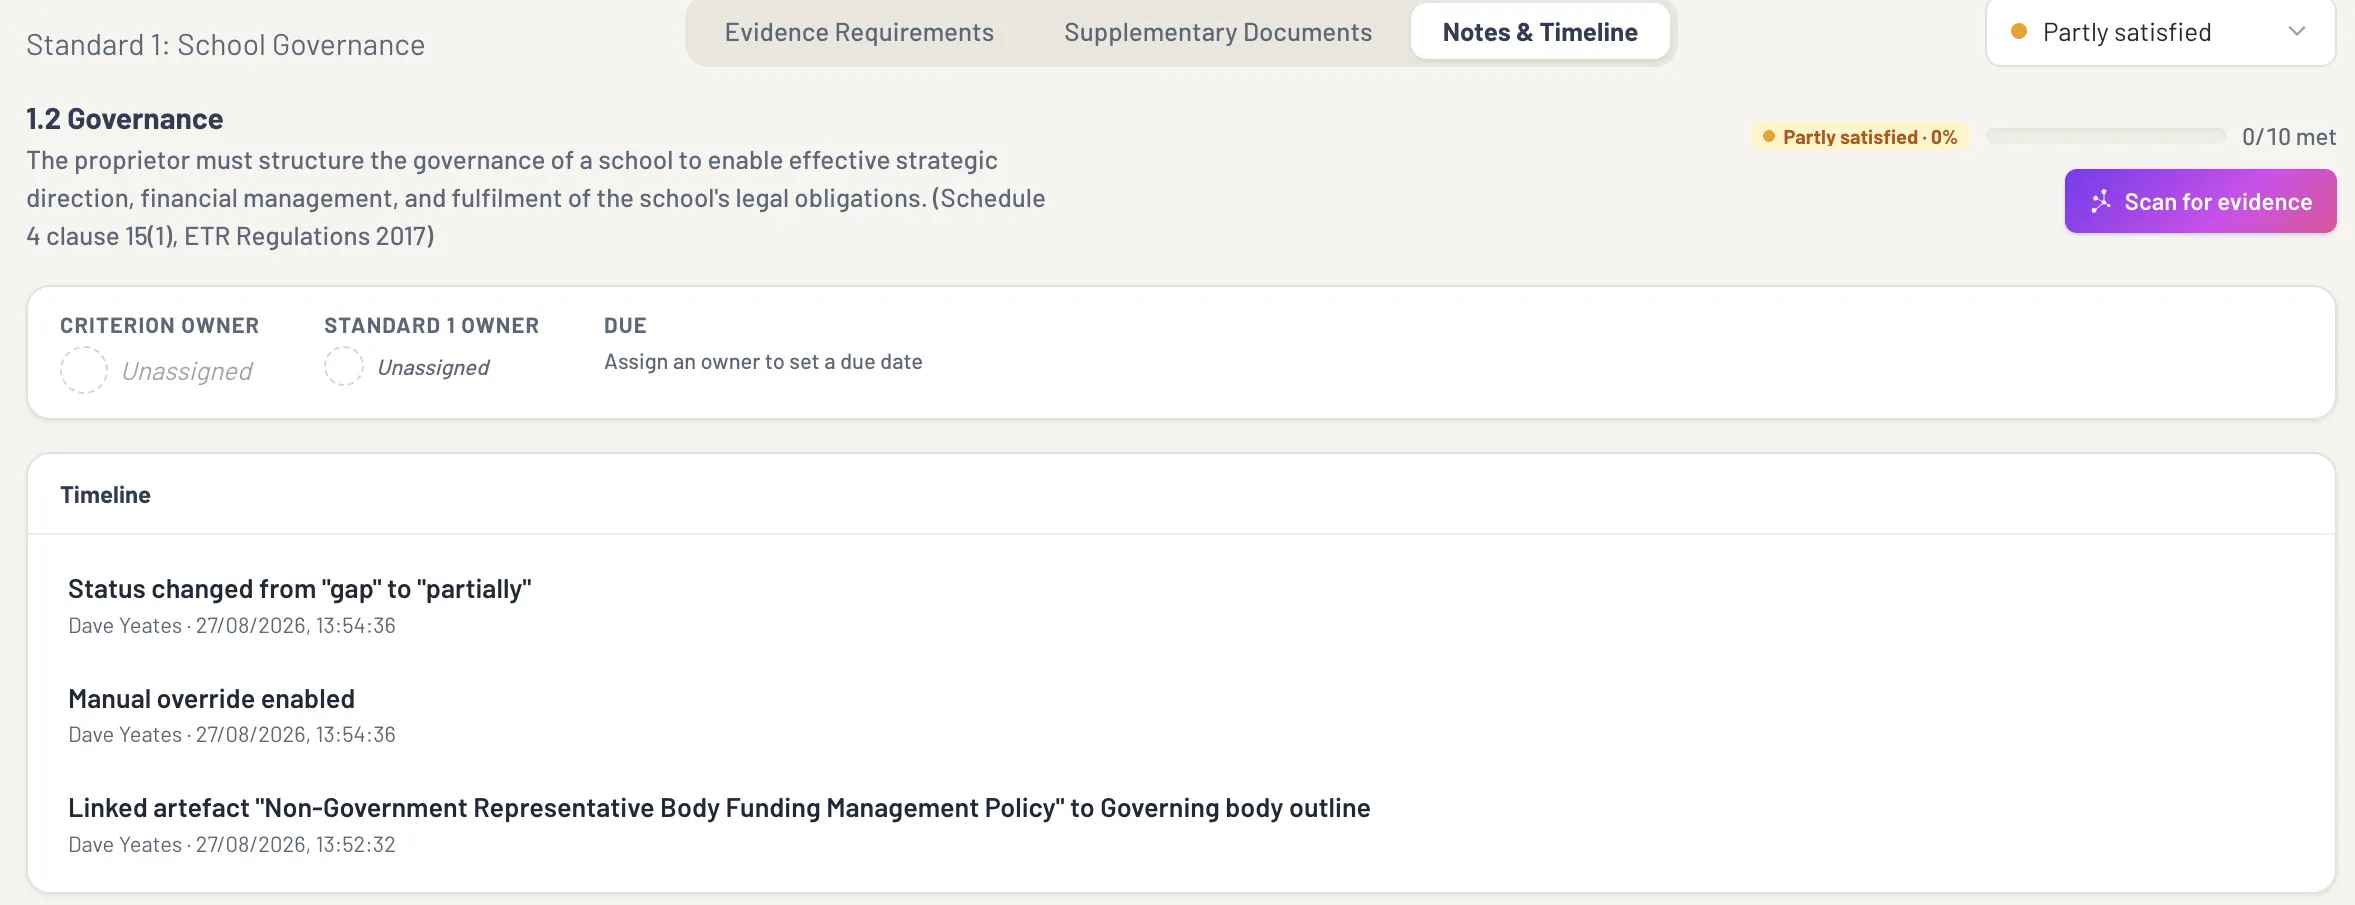Open the Evidence Requirements tab
The image size is (2355, 905).
pyautogui.click(x=859, y=33)
